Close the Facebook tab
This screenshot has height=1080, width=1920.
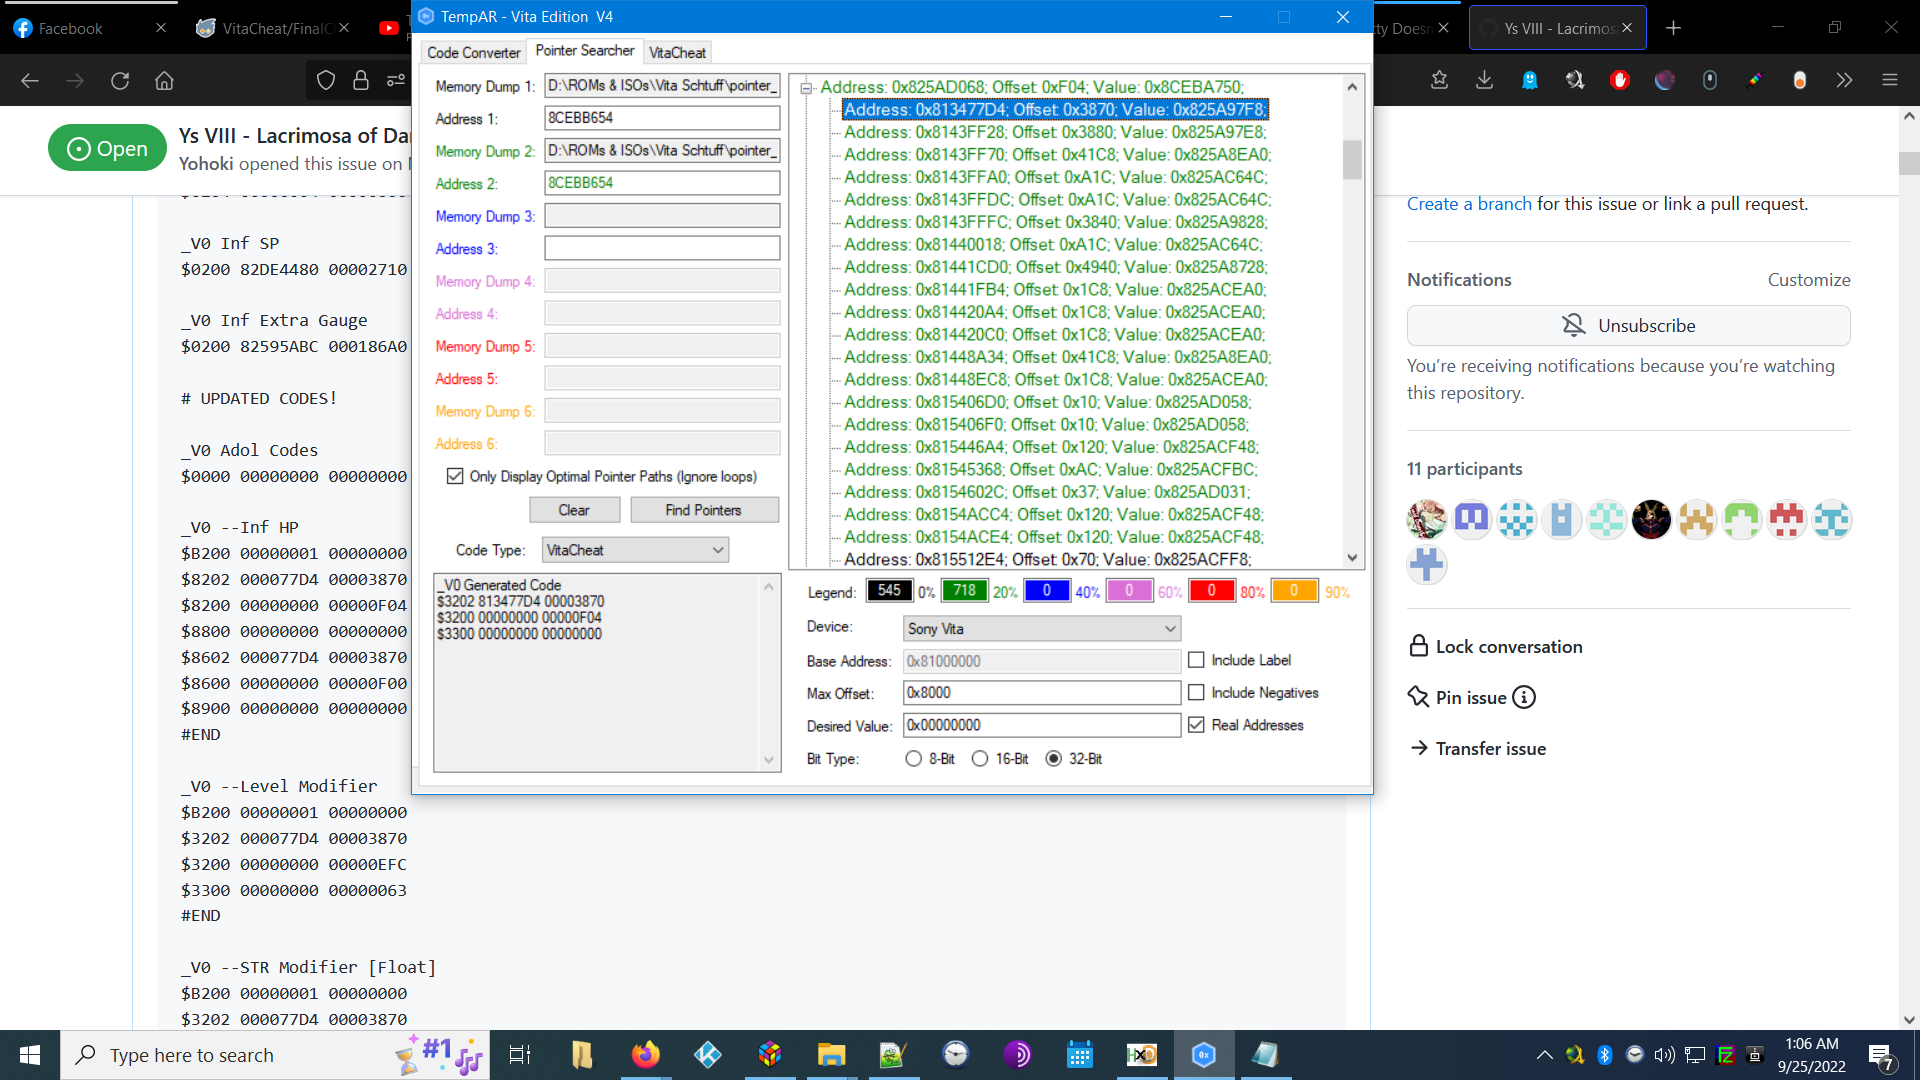coord(160,28)
